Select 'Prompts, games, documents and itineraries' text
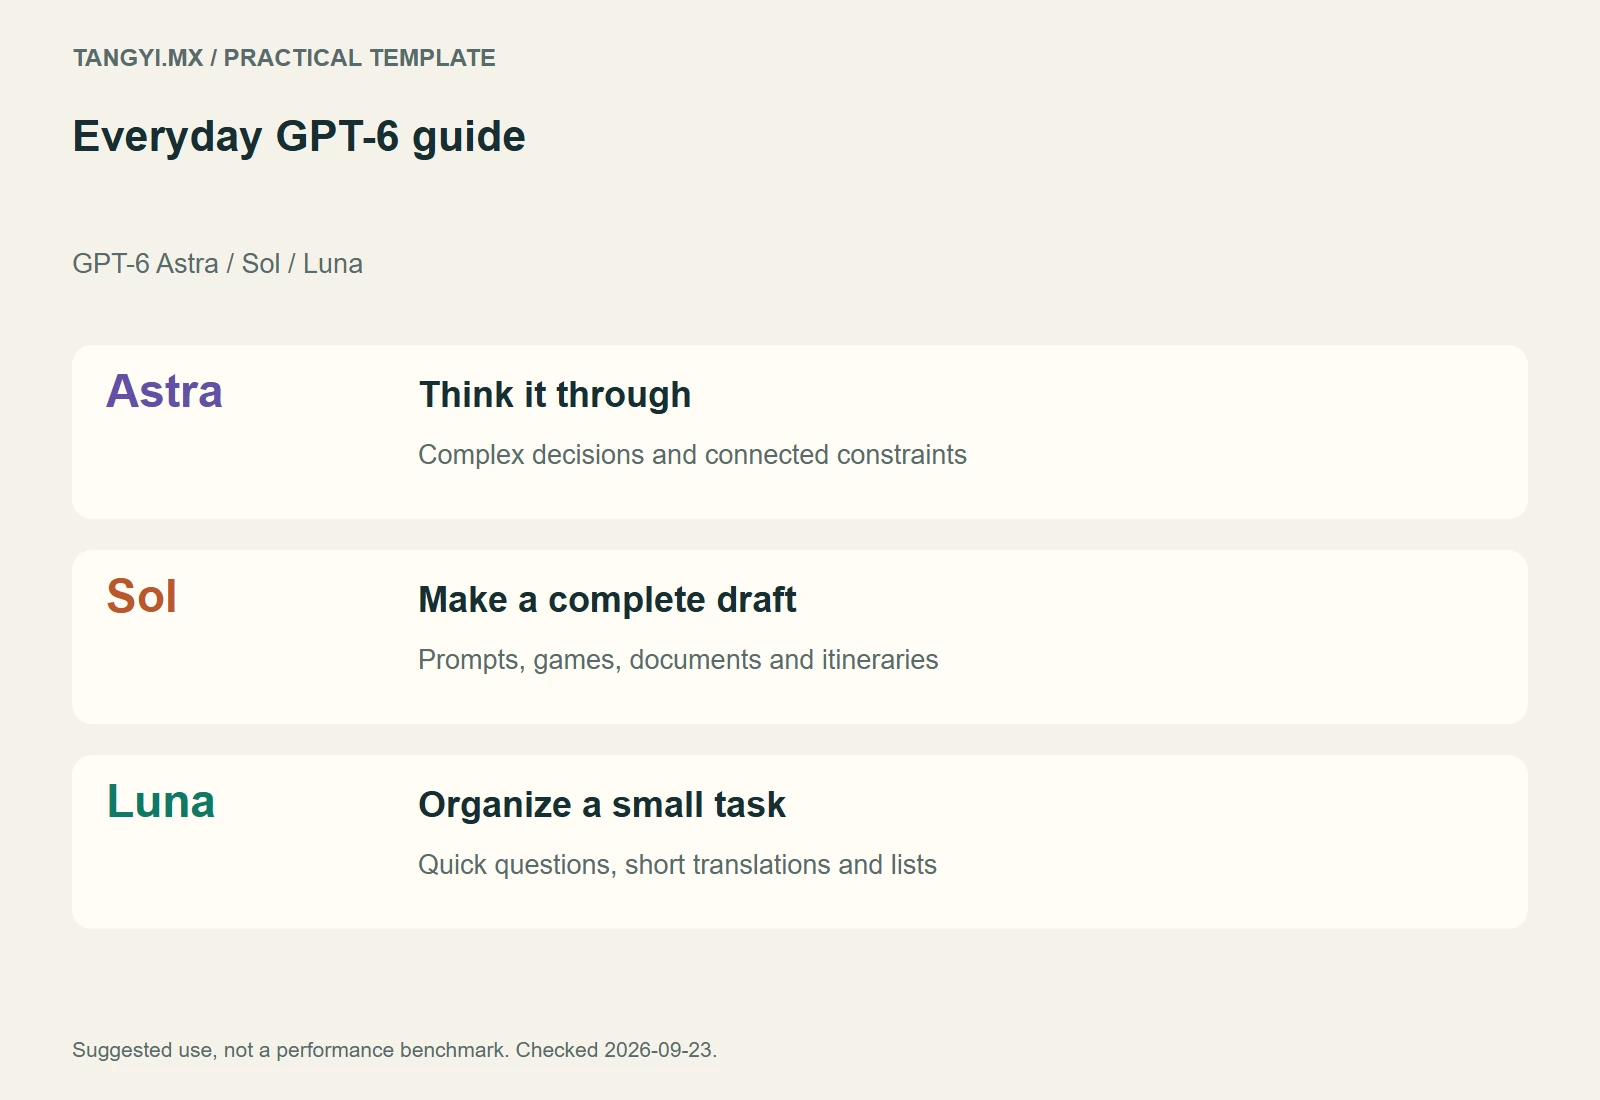Screen dimensions: 1600x1100 coord(678,660)
